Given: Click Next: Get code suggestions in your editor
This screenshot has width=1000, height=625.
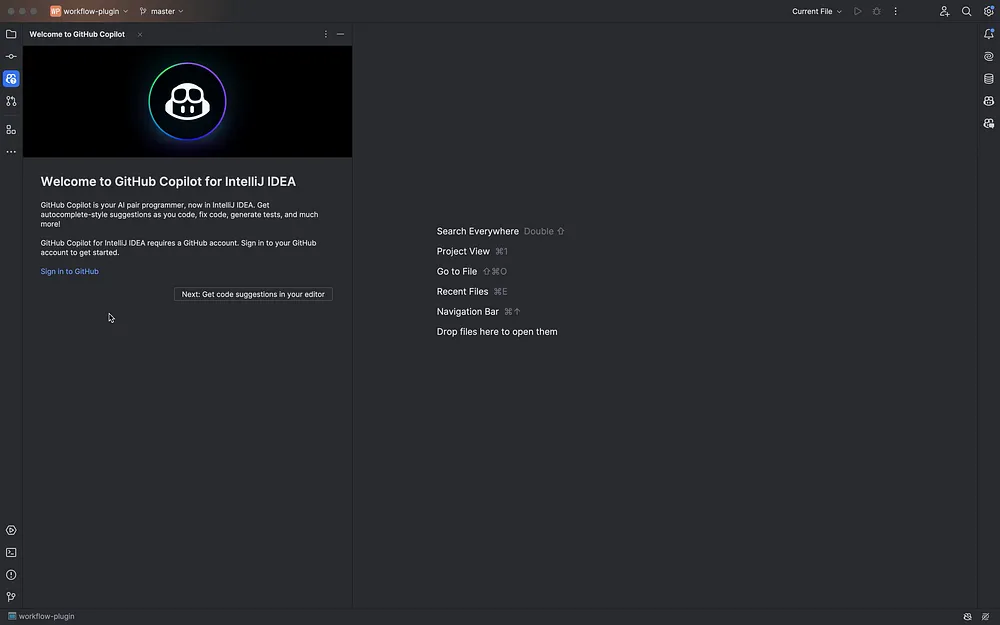Looking at the screenshot, I should tap(253, 294).
